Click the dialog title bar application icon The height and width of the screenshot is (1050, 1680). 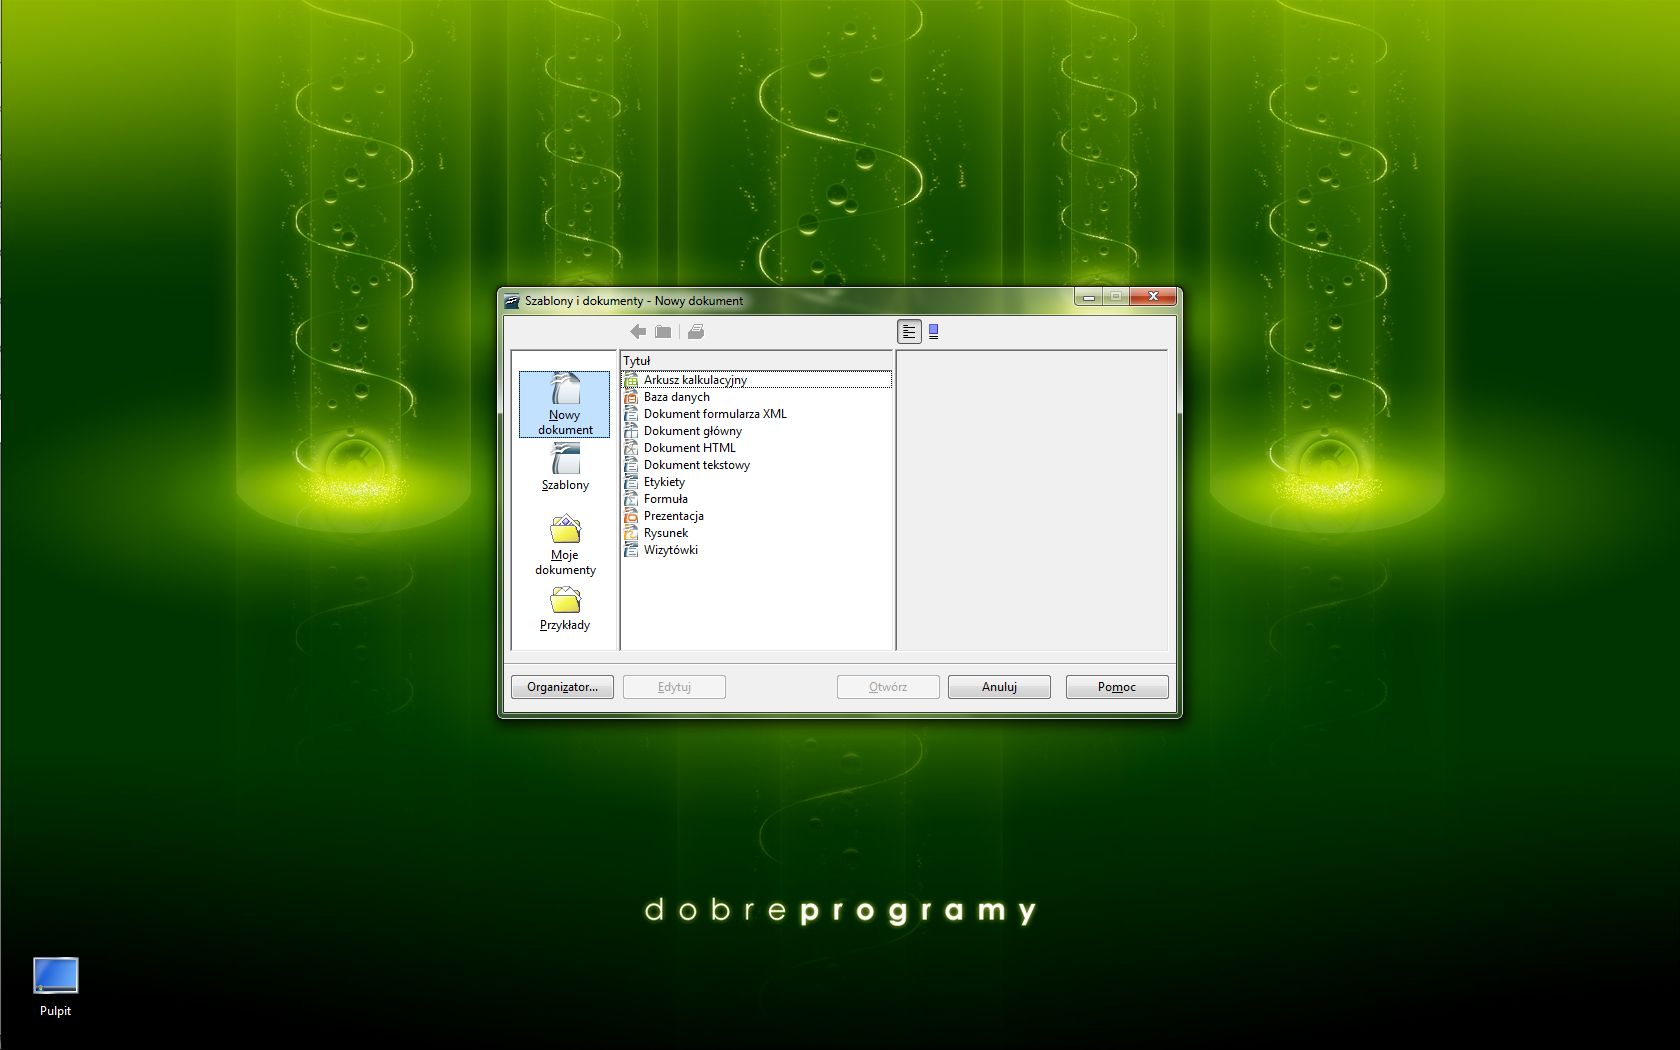click(512, 300)
